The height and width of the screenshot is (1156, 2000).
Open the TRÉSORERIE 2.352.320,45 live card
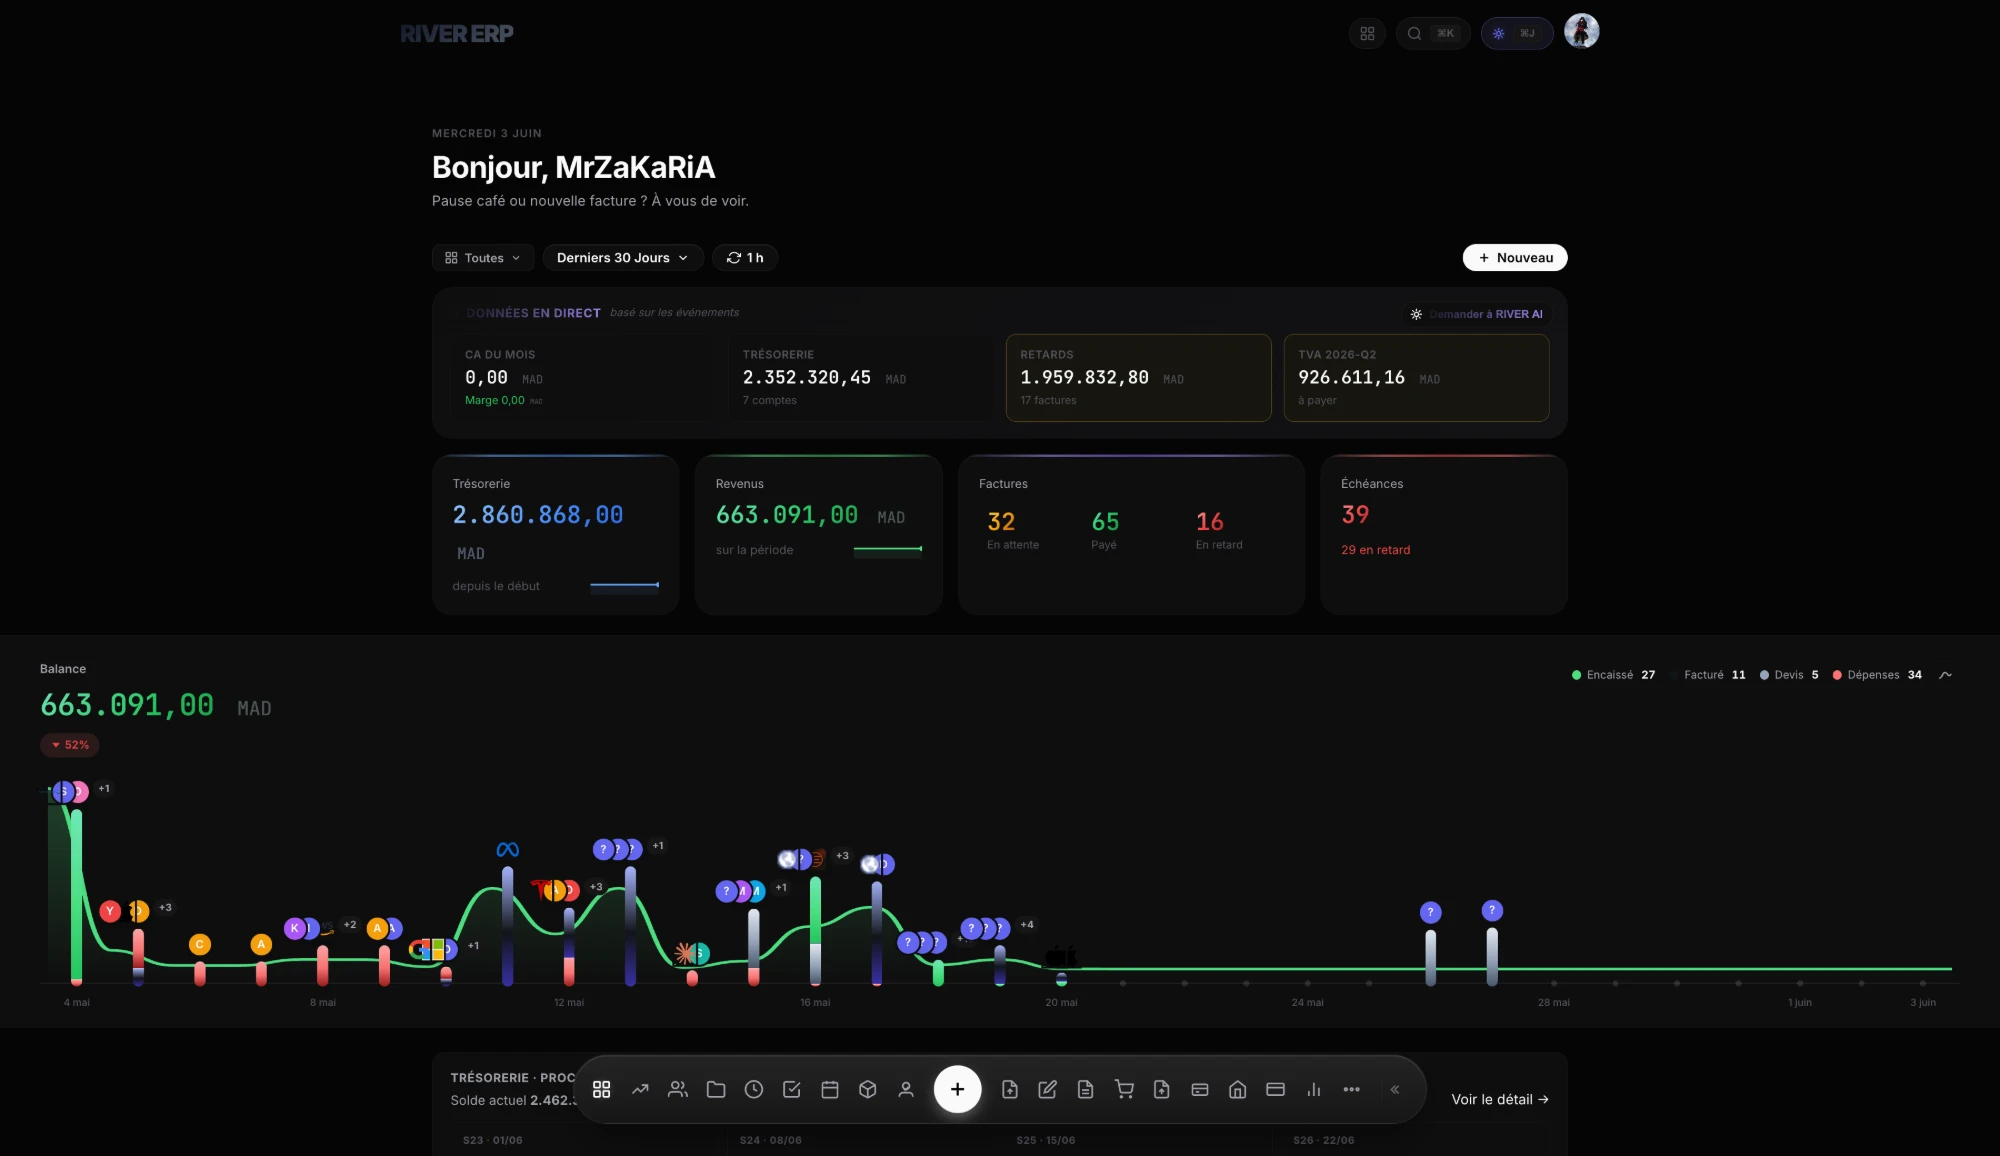(862, 378)
